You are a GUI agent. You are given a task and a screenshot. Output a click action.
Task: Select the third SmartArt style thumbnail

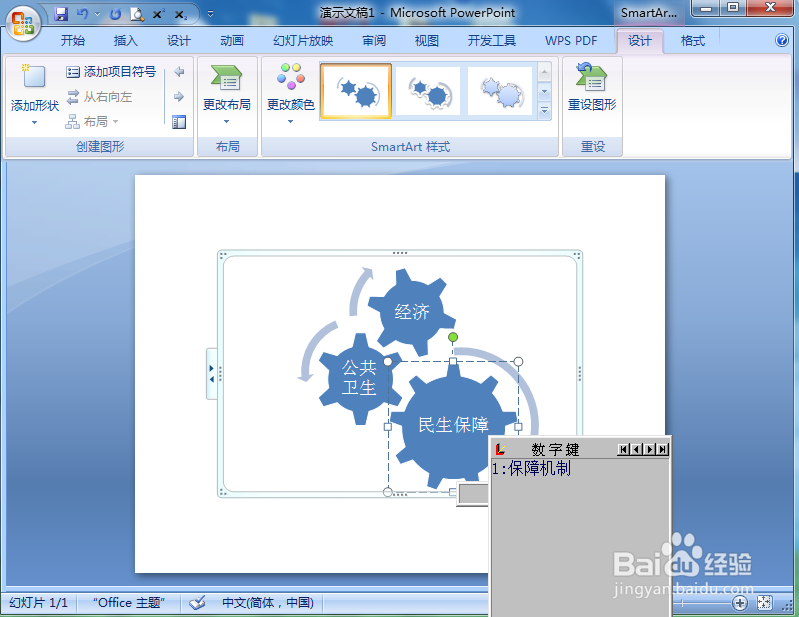pos(500,91)
